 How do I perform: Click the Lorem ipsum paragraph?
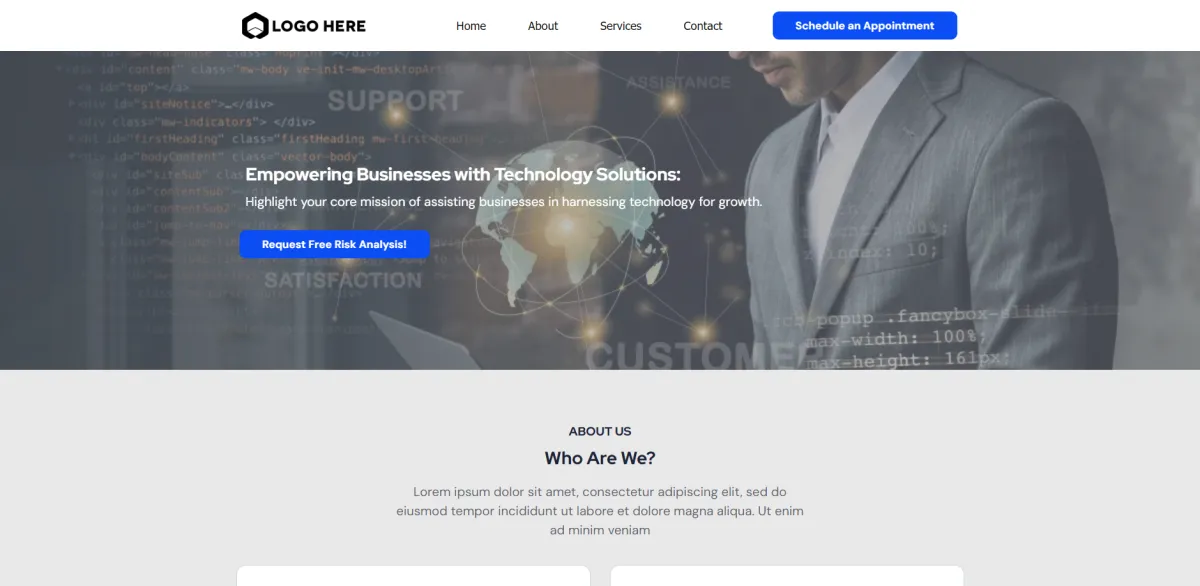point(600,511)
